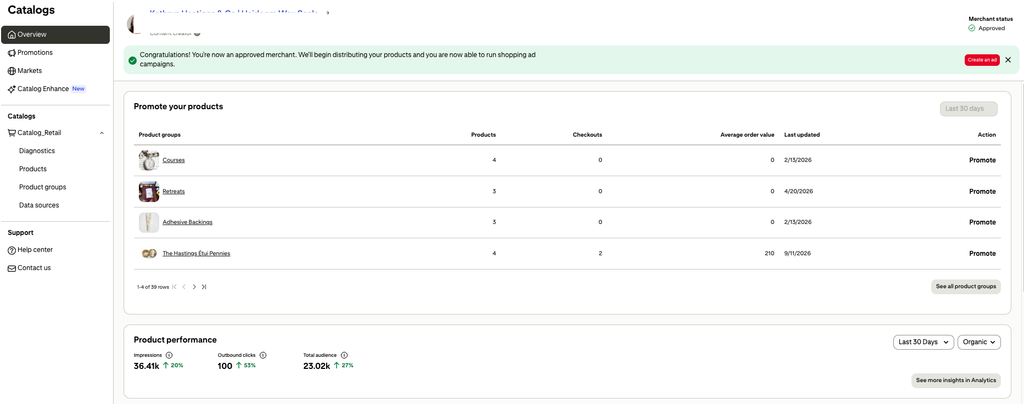1024x404 pixels.
Task: Click the Outbound clicks info icon
Action: [x=263, y=355]
